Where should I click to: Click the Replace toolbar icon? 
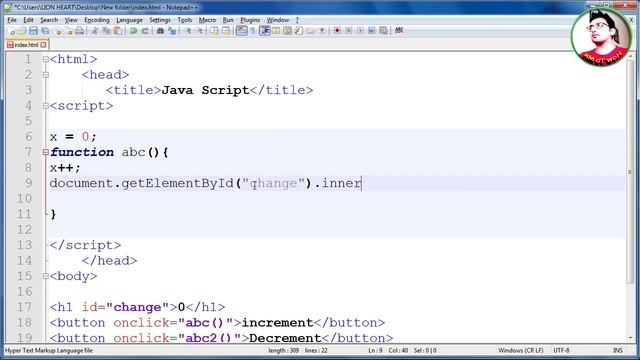172,31
